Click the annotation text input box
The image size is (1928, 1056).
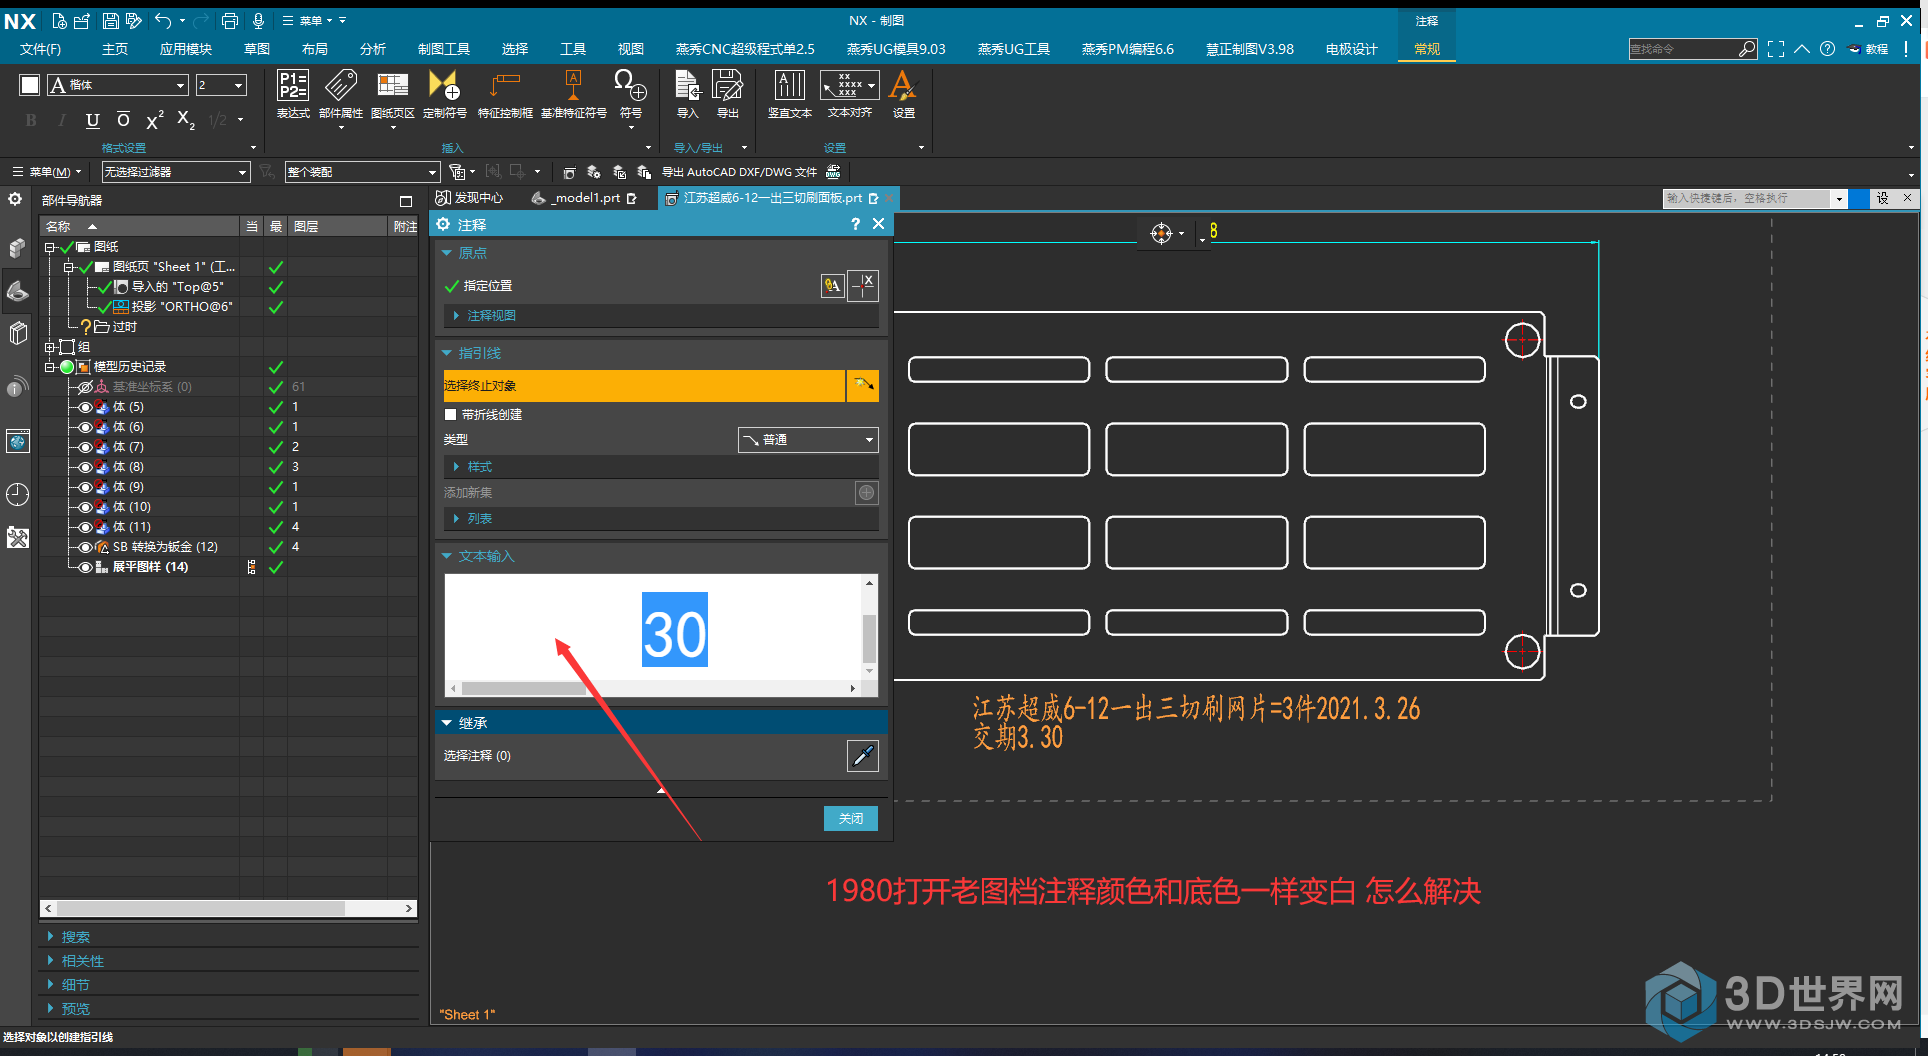(x=653, y=627)
